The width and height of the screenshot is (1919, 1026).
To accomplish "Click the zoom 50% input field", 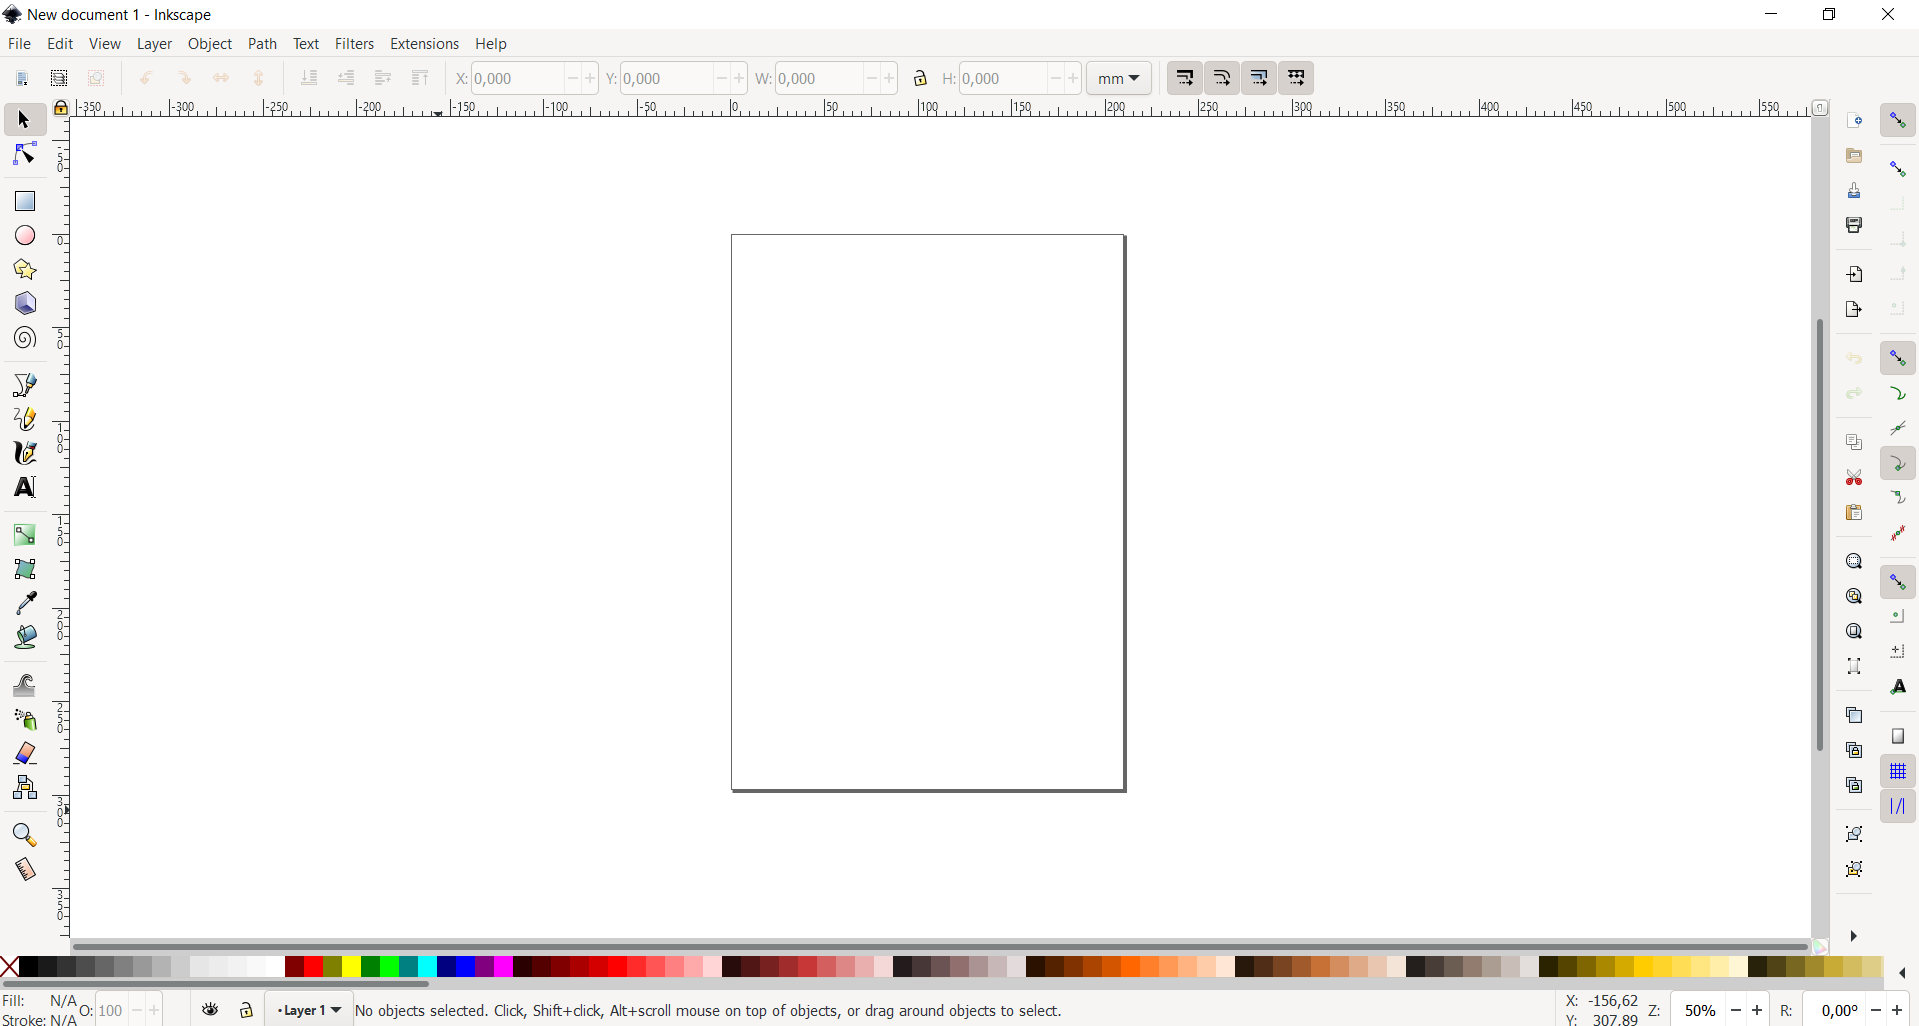I will (1700, 1011).
